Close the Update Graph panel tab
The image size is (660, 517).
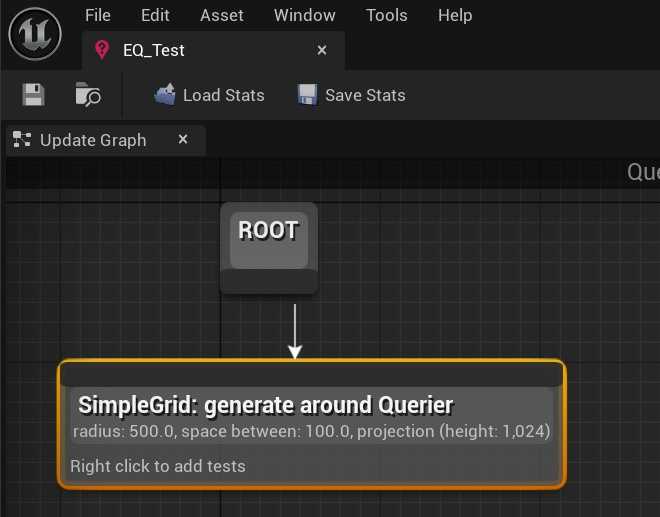coord(183,140)
